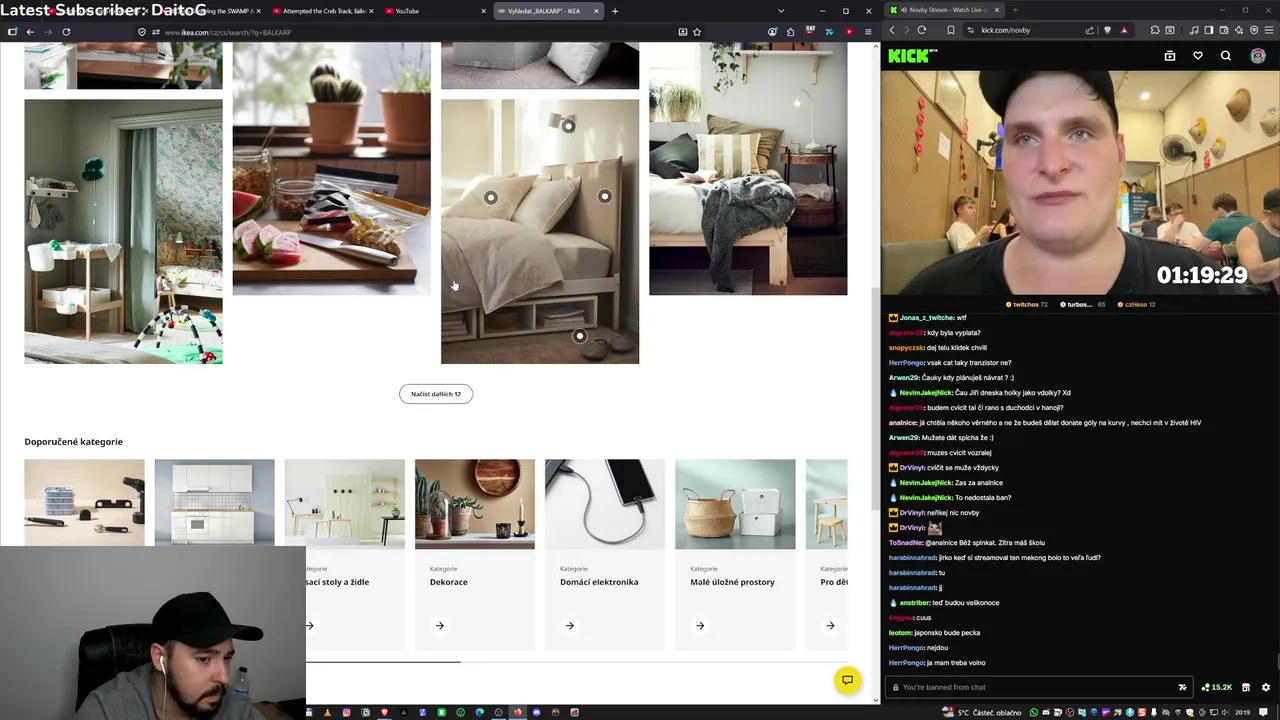The height and width of the screenshot is (720, 1280).
Task: Click the taskbar weather 5°C Částeč. oblačno
Action: click(981, 713)
